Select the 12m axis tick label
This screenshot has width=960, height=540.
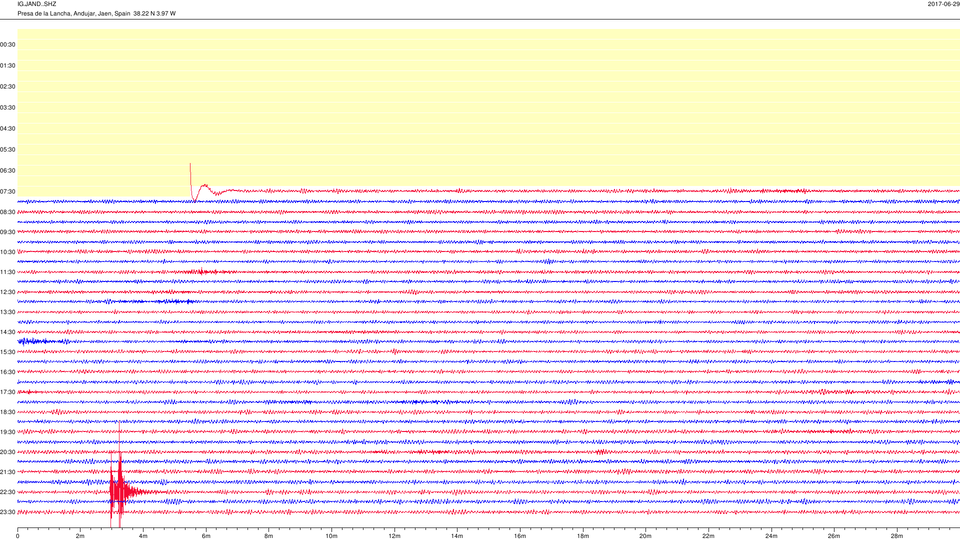(394, 536)
